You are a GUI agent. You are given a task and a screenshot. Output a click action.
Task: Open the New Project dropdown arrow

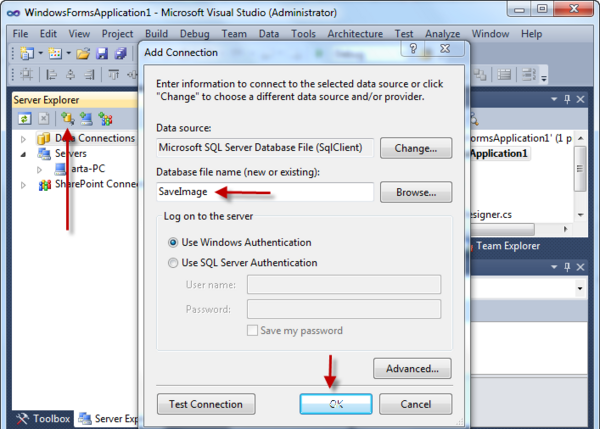coord(41,53)
